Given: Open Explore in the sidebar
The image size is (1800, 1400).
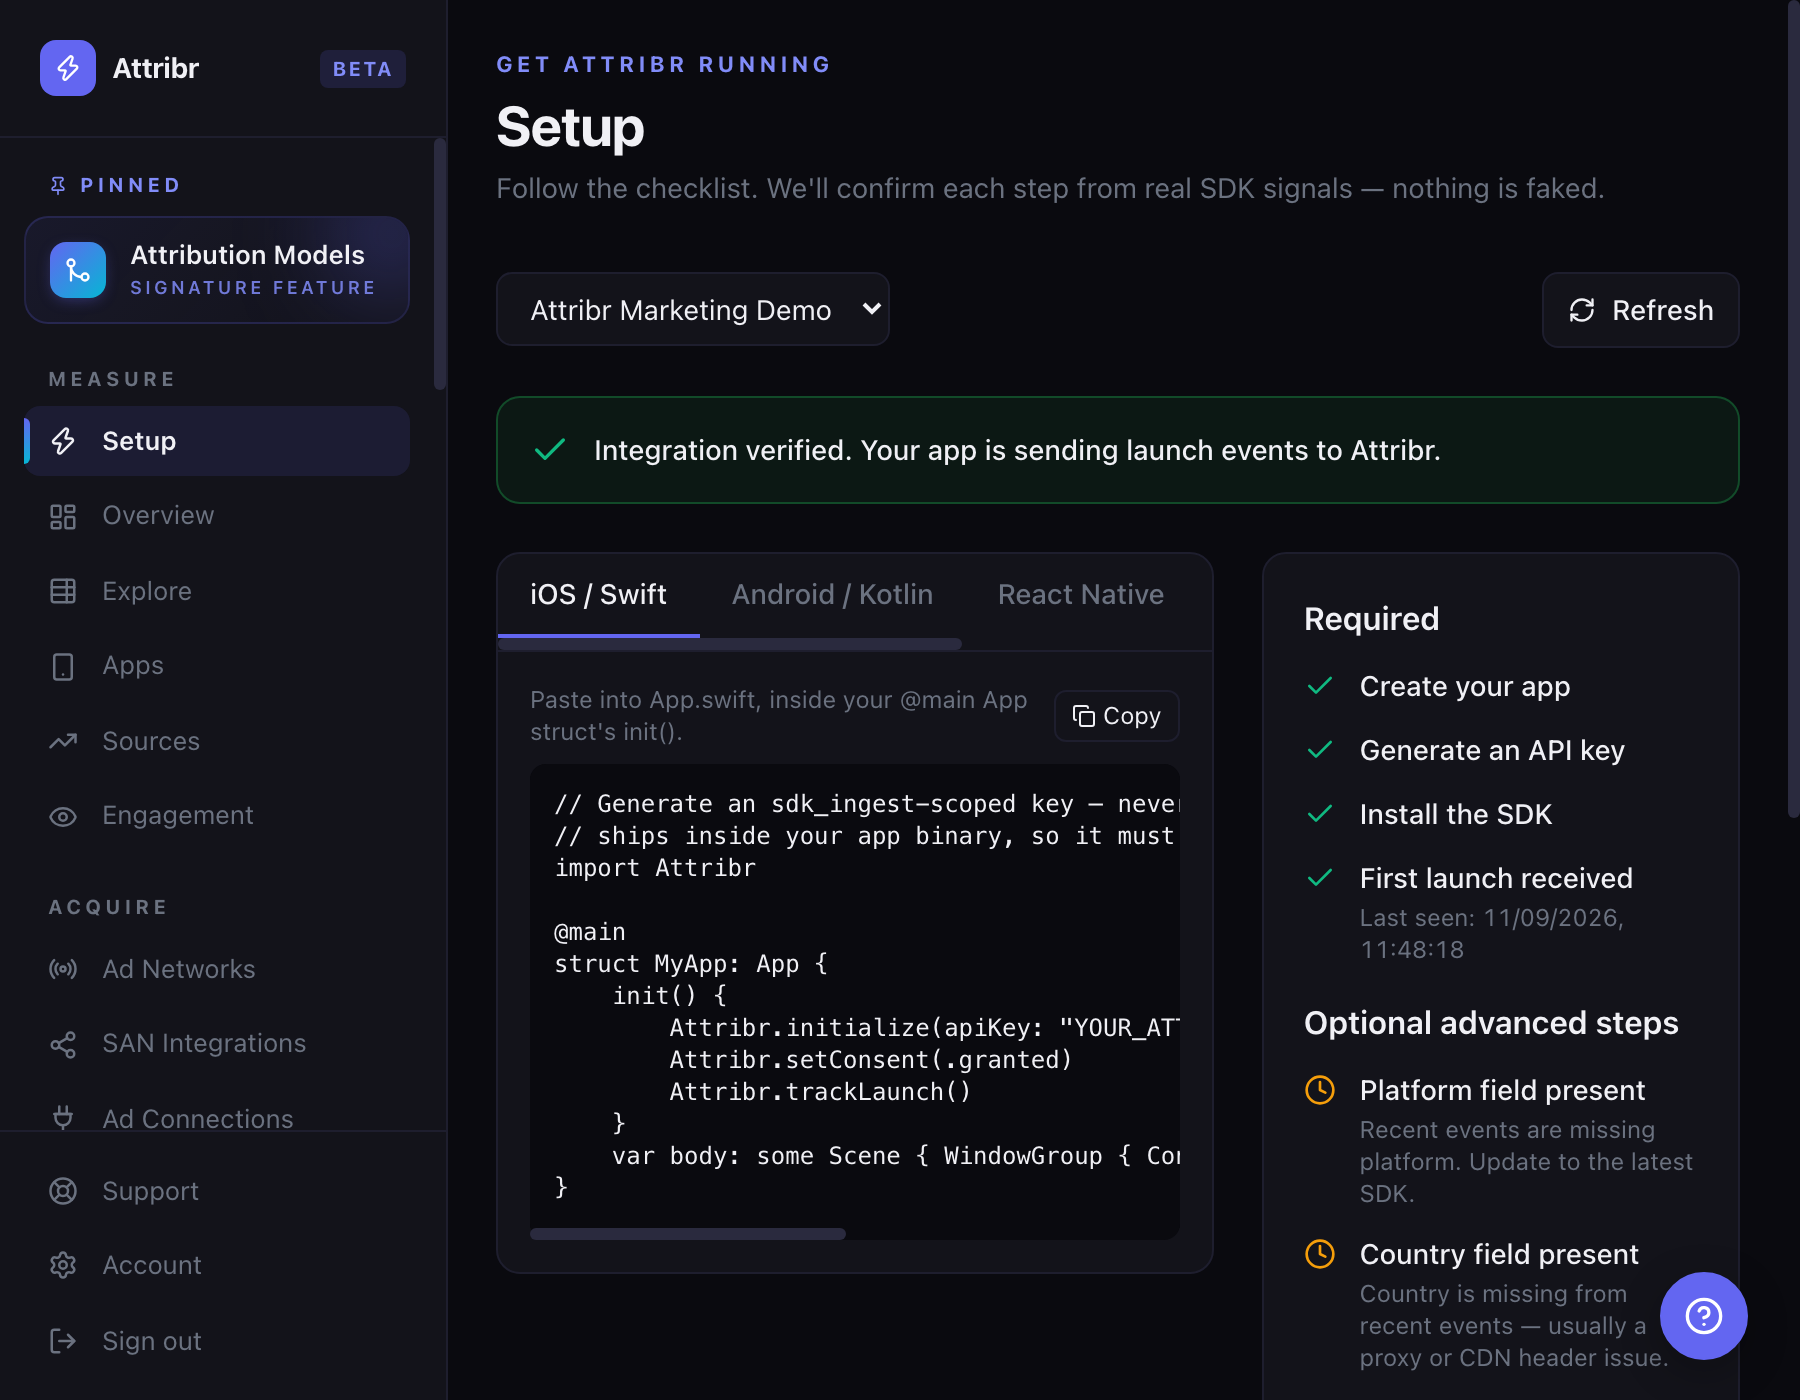Looking at the screenshot, I should (217, 591).
